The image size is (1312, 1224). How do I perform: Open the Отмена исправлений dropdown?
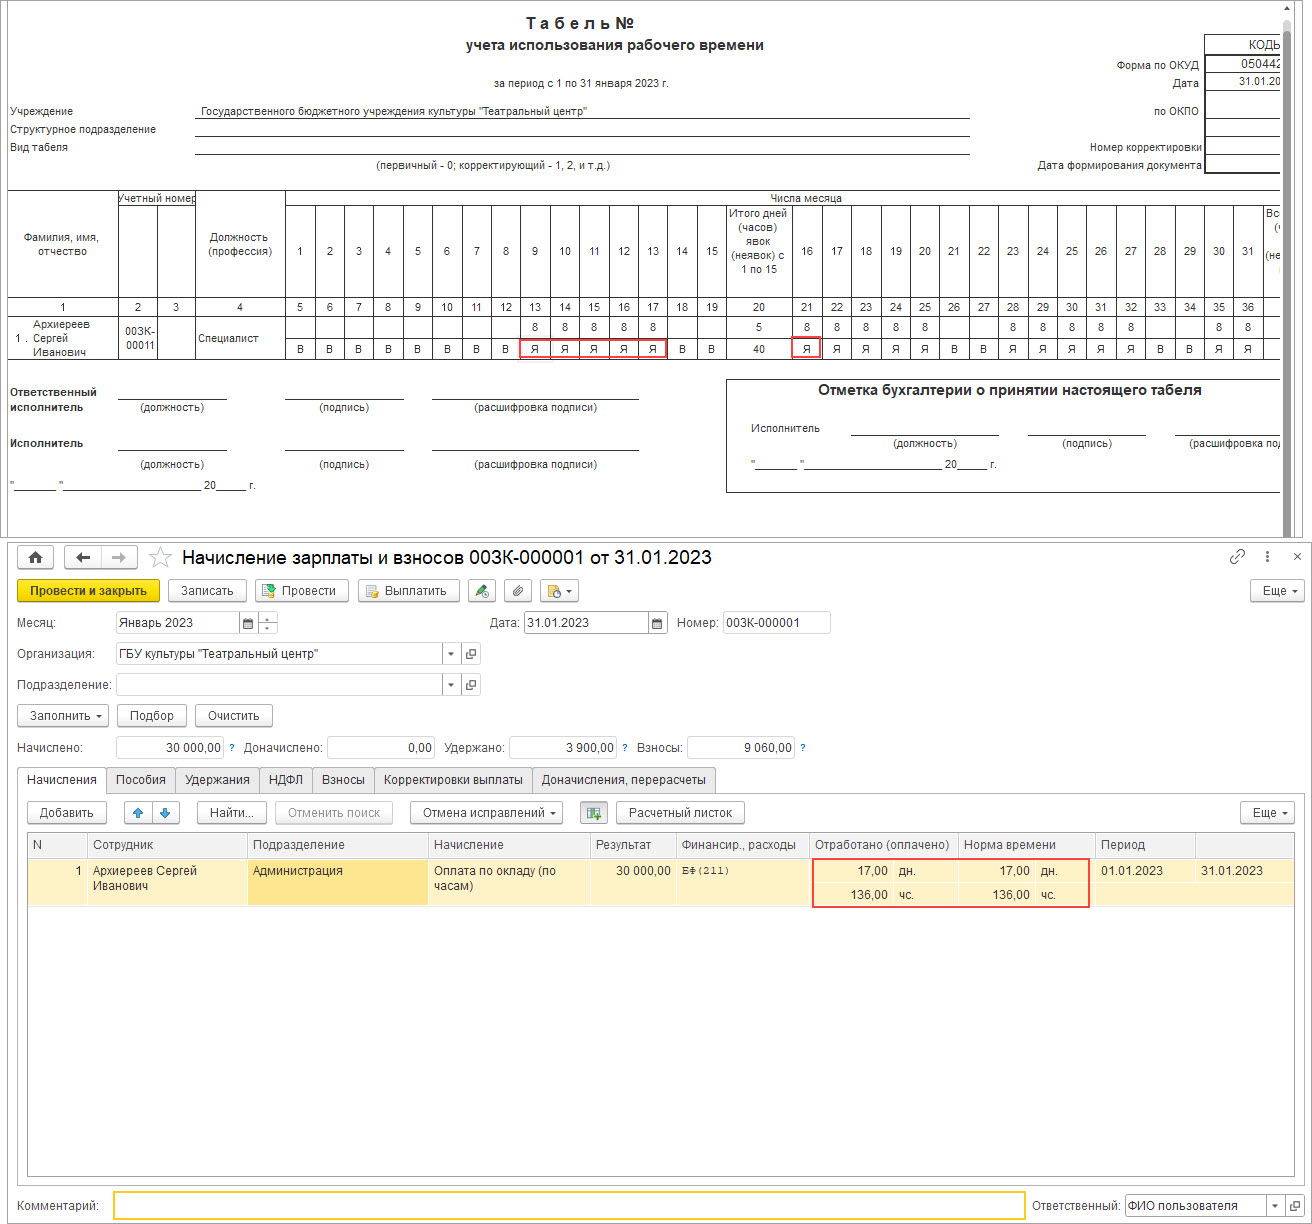(x=486, y=813)
